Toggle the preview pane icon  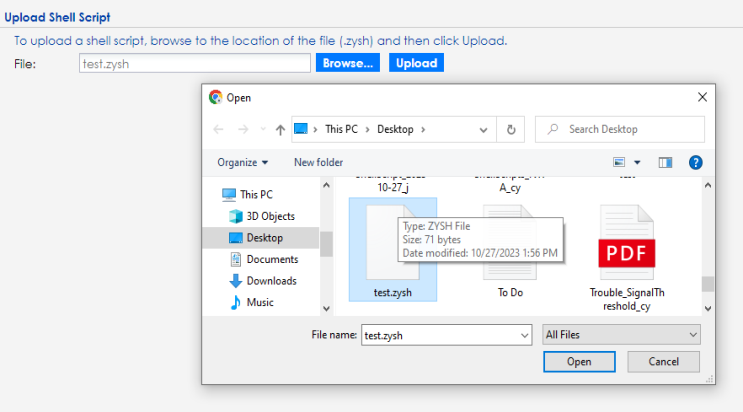pos(665,162)
